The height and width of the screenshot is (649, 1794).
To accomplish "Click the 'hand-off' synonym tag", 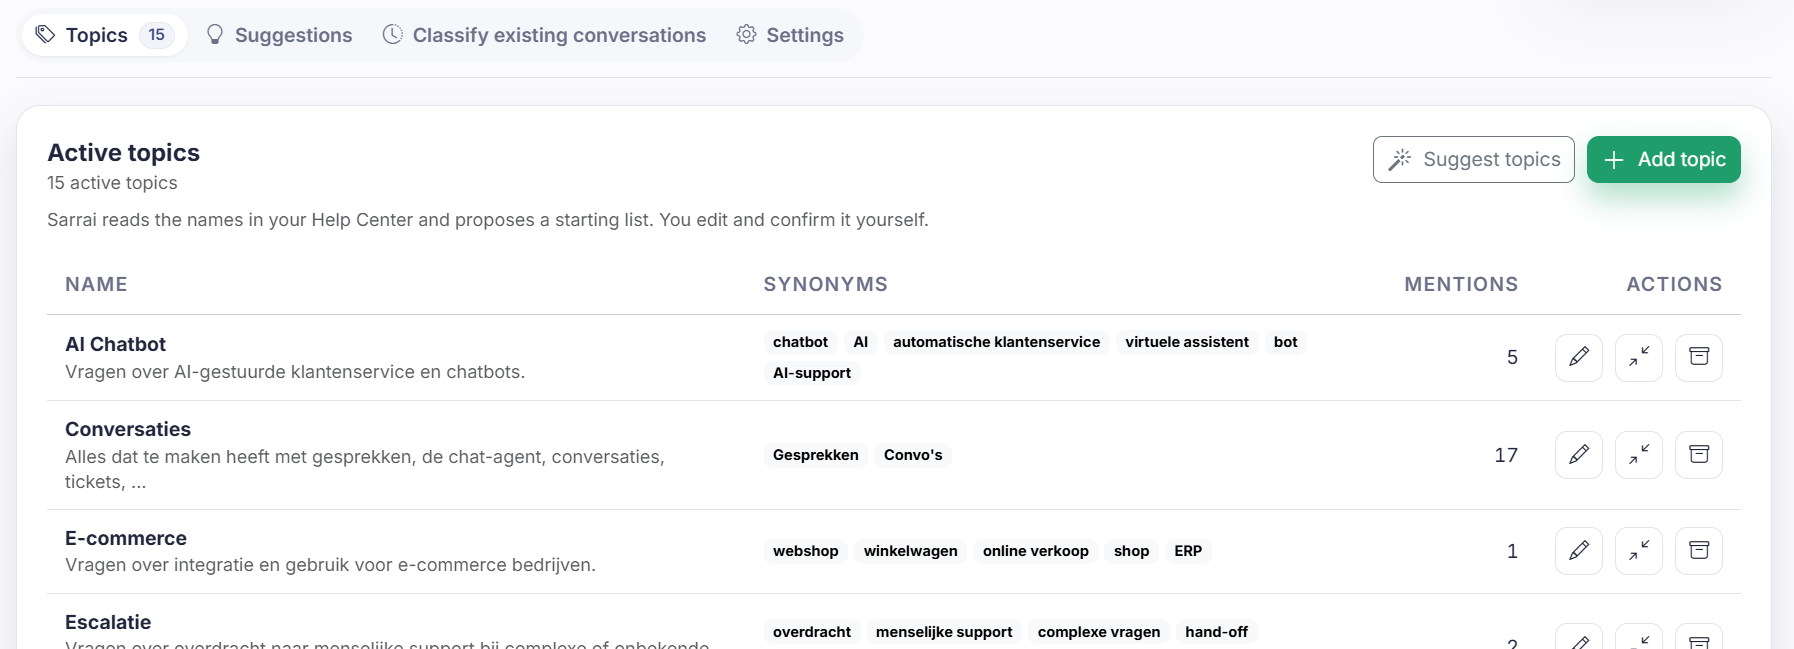I will [1217, 632].
